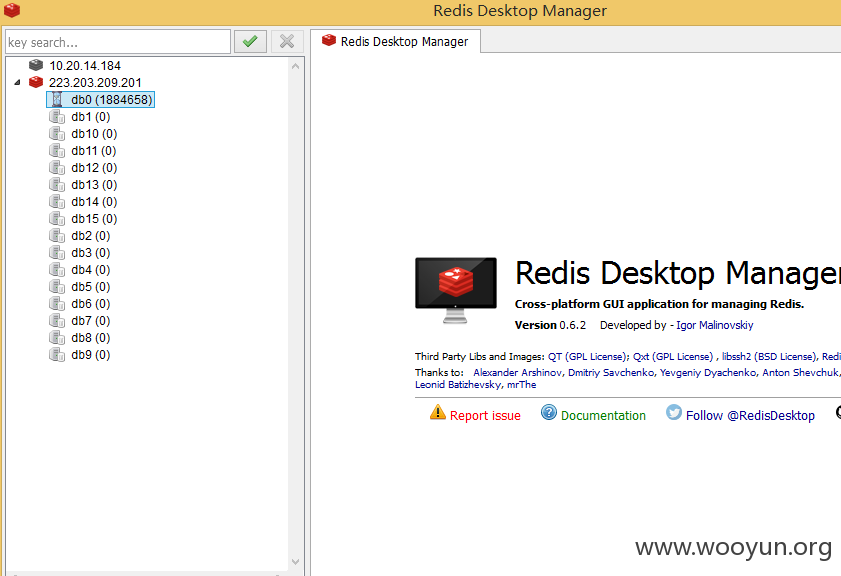
Task: Open the Follow @RedisDesktop link
Action: (750, 416)
